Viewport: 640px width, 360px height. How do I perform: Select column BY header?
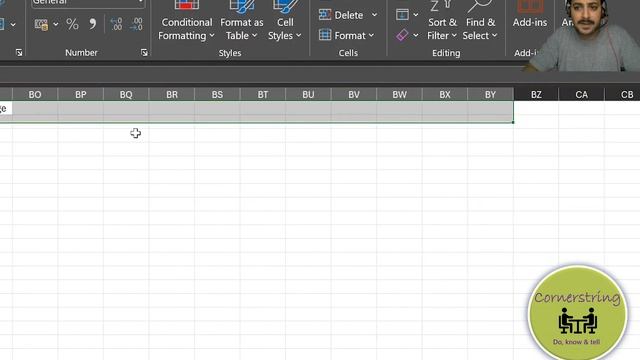point(491,95)
